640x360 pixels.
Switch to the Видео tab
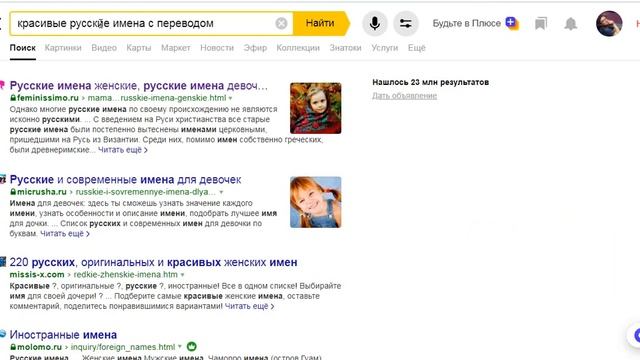(x=104, y=48)
